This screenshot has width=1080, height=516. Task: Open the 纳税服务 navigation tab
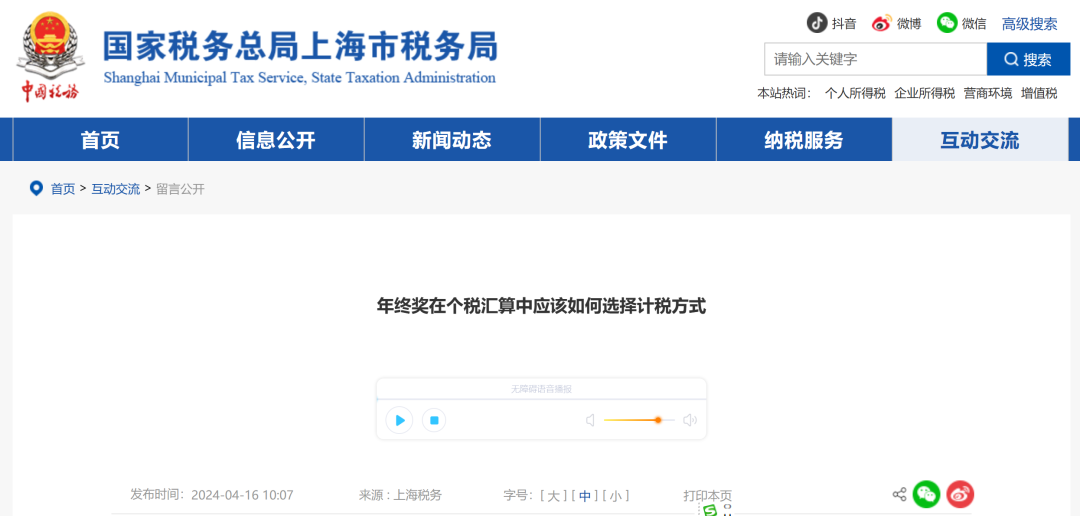tap(804, 140)
